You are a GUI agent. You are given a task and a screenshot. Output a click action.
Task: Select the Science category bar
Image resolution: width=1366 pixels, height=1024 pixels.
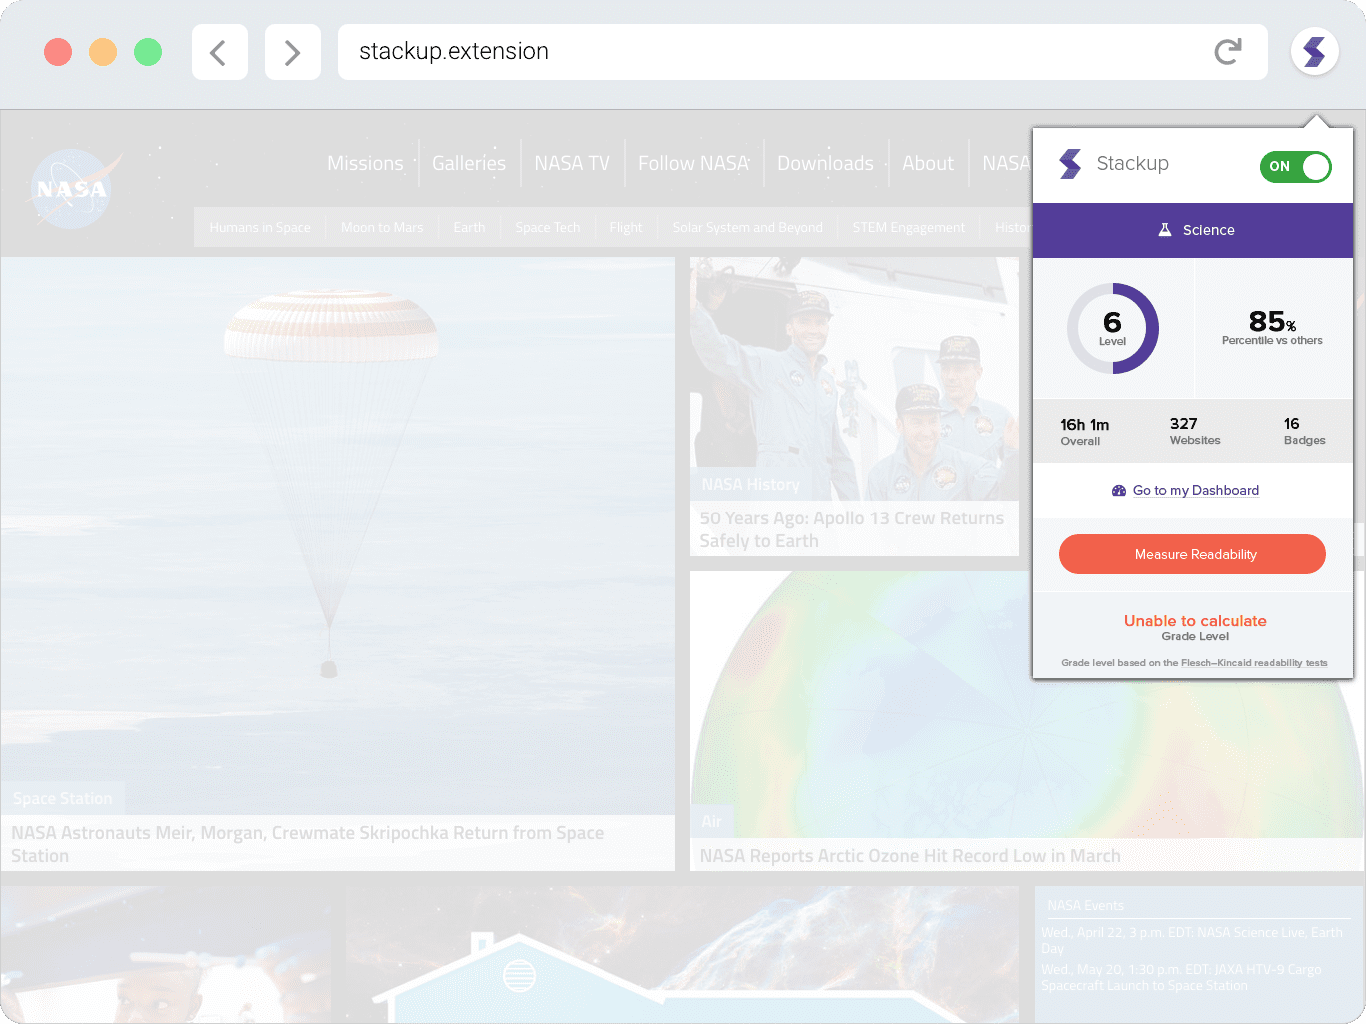pos(1193,230)
